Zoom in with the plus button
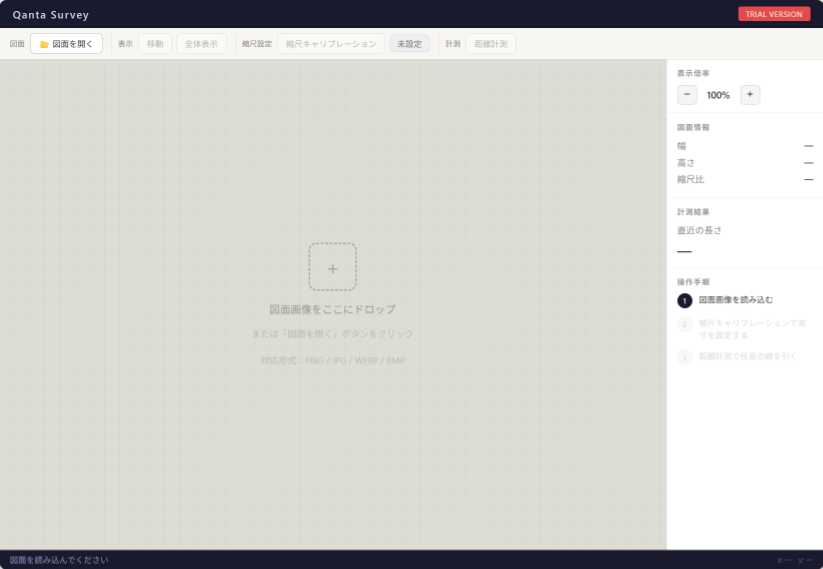 [750, 95]
